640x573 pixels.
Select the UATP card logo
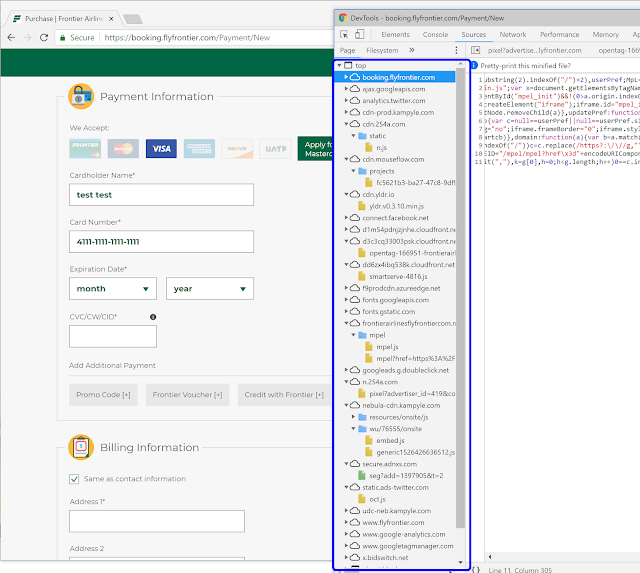(x=276, y=149)
